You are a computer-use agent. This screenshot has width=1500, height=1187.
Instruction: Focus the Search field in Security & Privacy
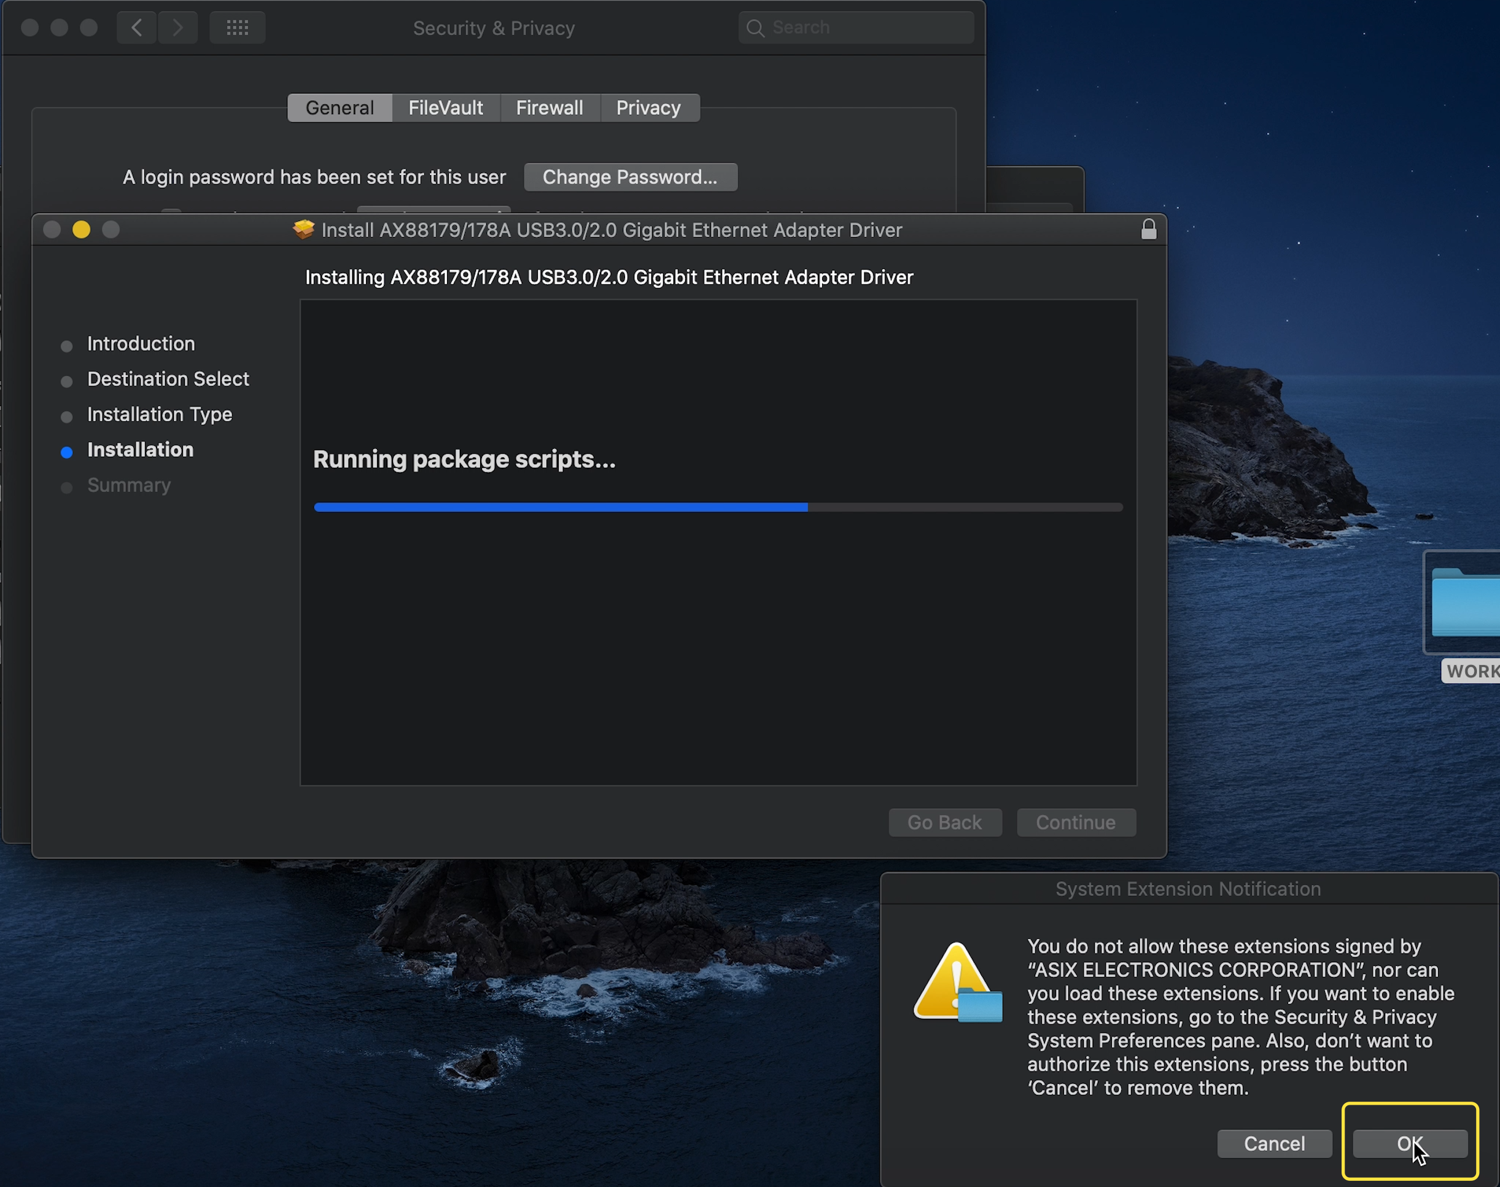tap(866, 28)
